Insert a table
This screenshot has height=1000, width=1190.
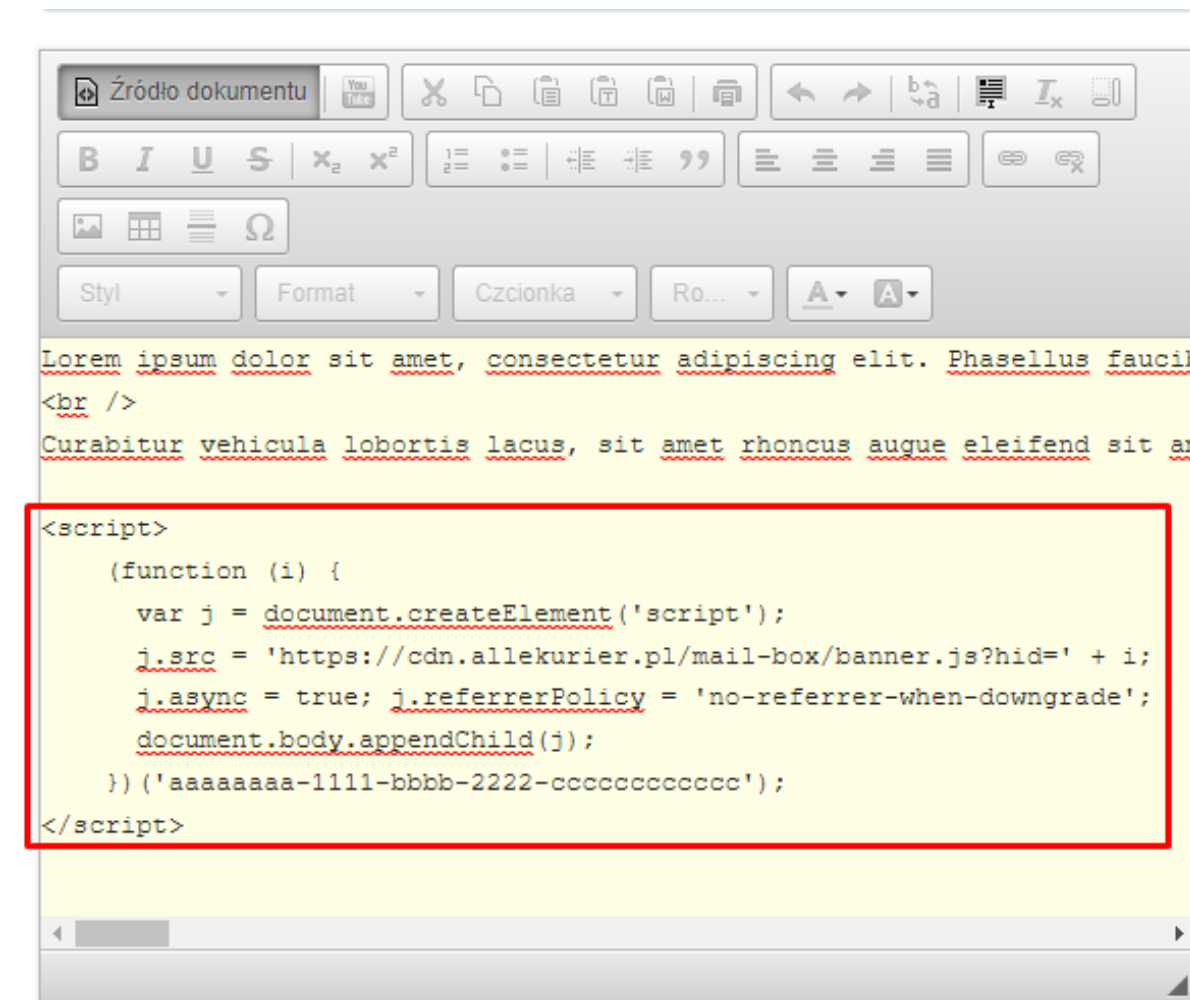(x=144, y=226)
